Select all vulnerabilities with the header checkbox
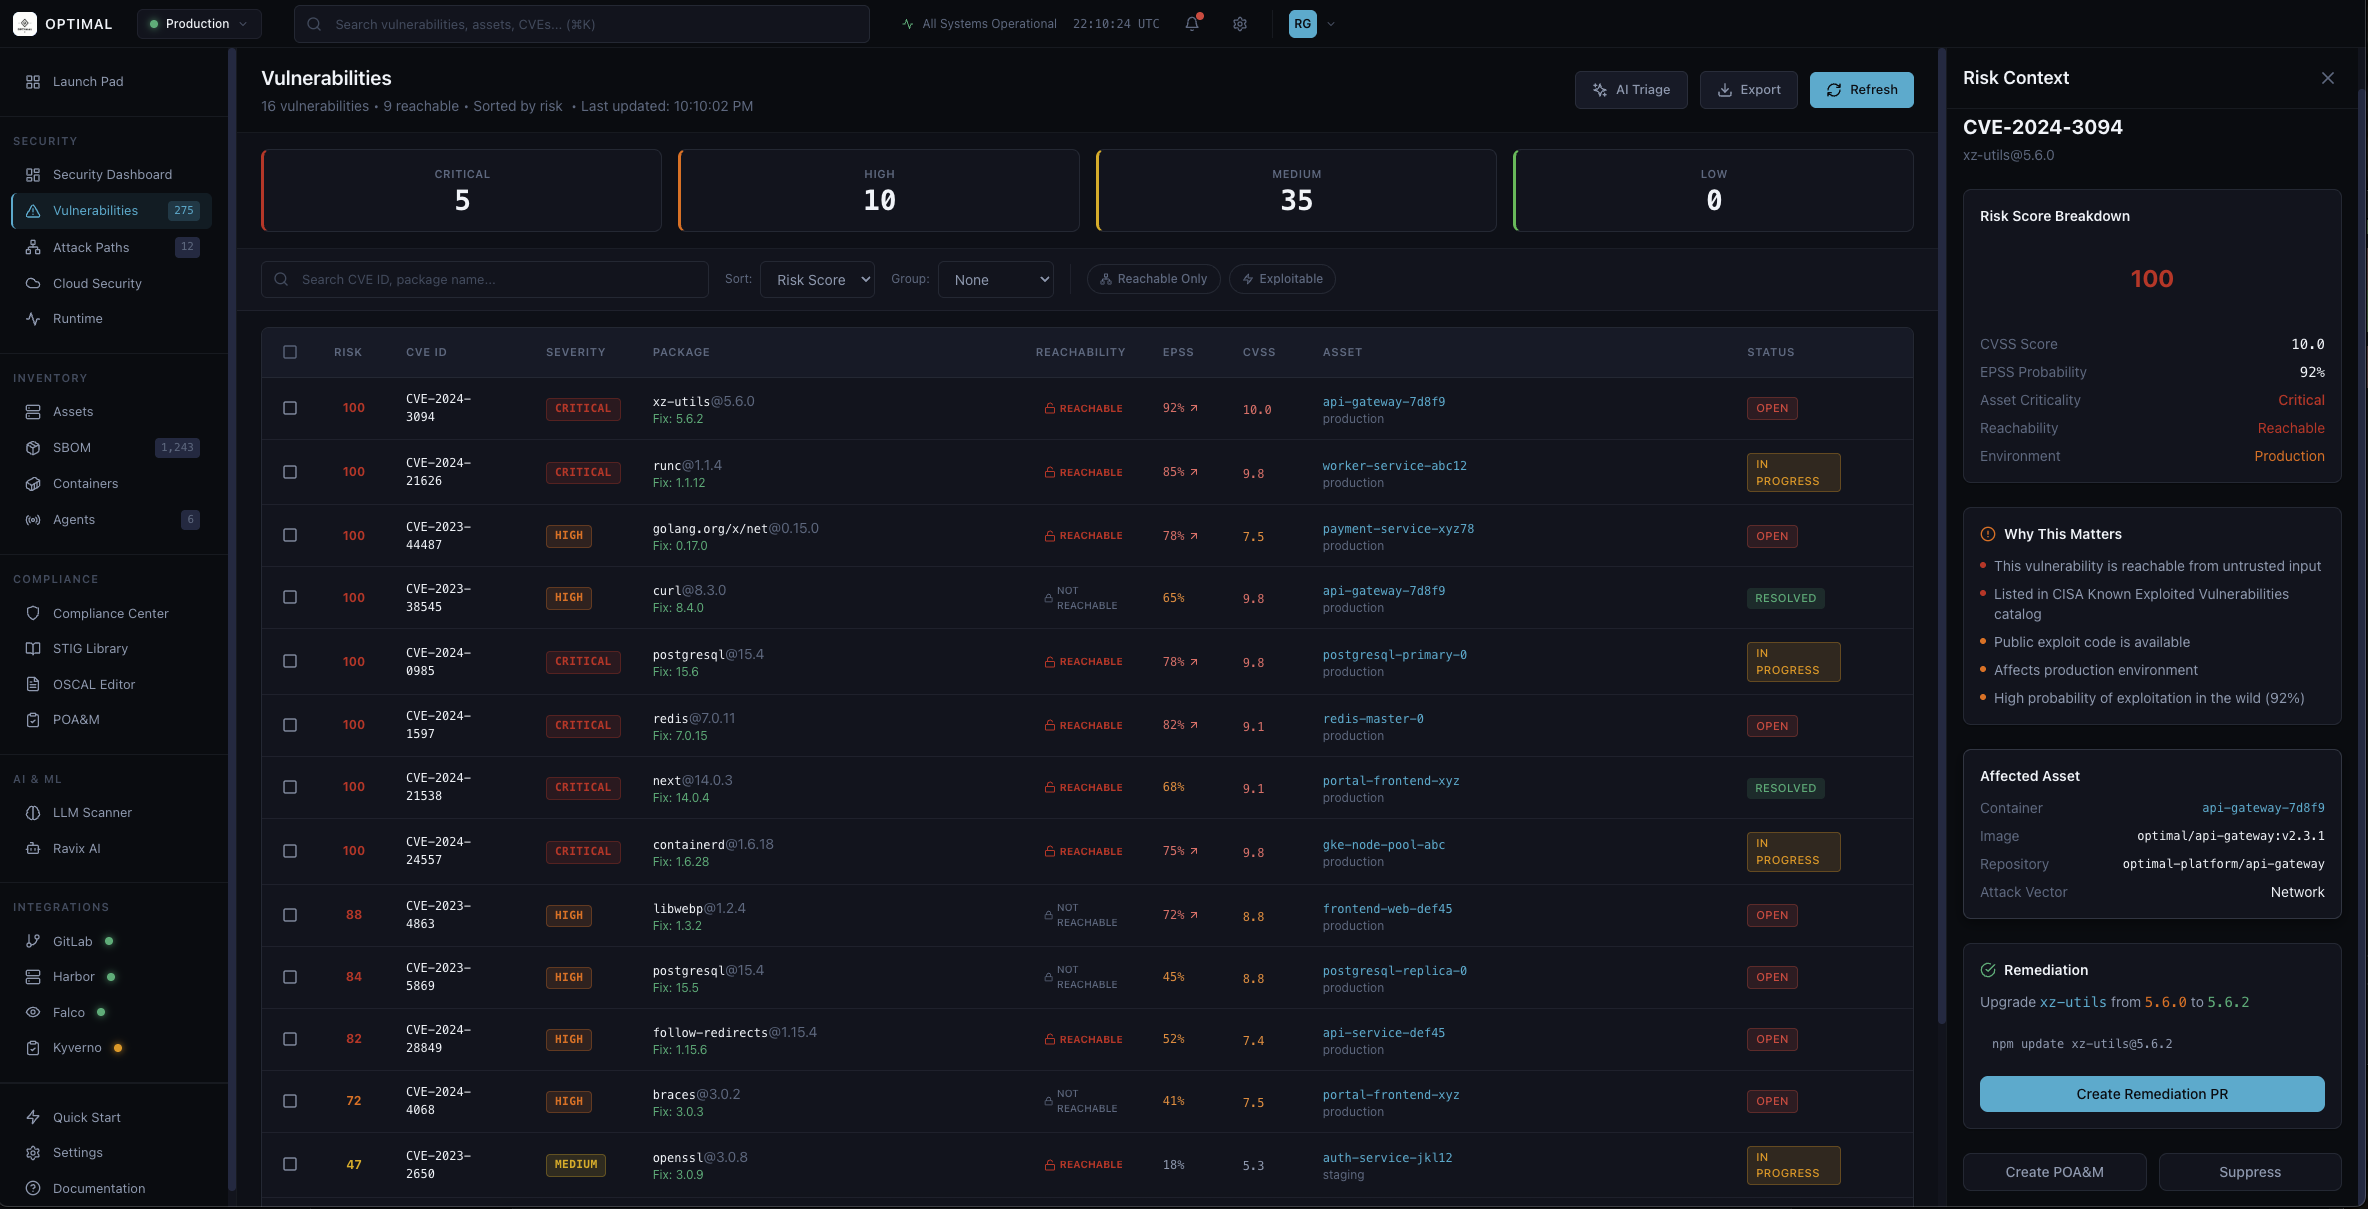Viewport: 2368px width, 1209px height. [x=290, y=352]
